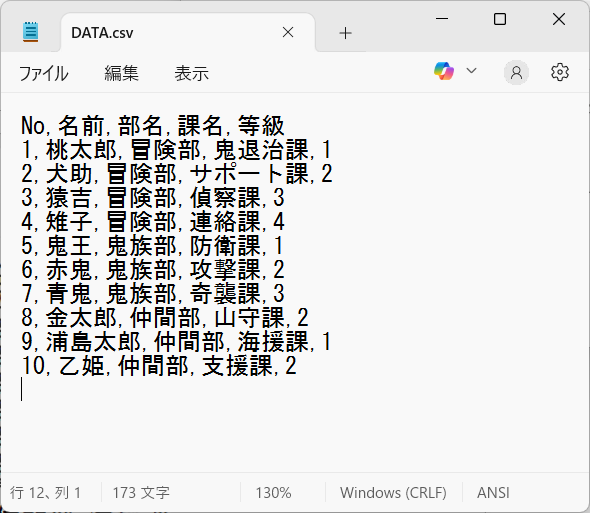Image resolution: width=590 pixels, height=513 pixels.
Task: Click the Notepad app icon in title bar
Action: (x=30, y=32)
